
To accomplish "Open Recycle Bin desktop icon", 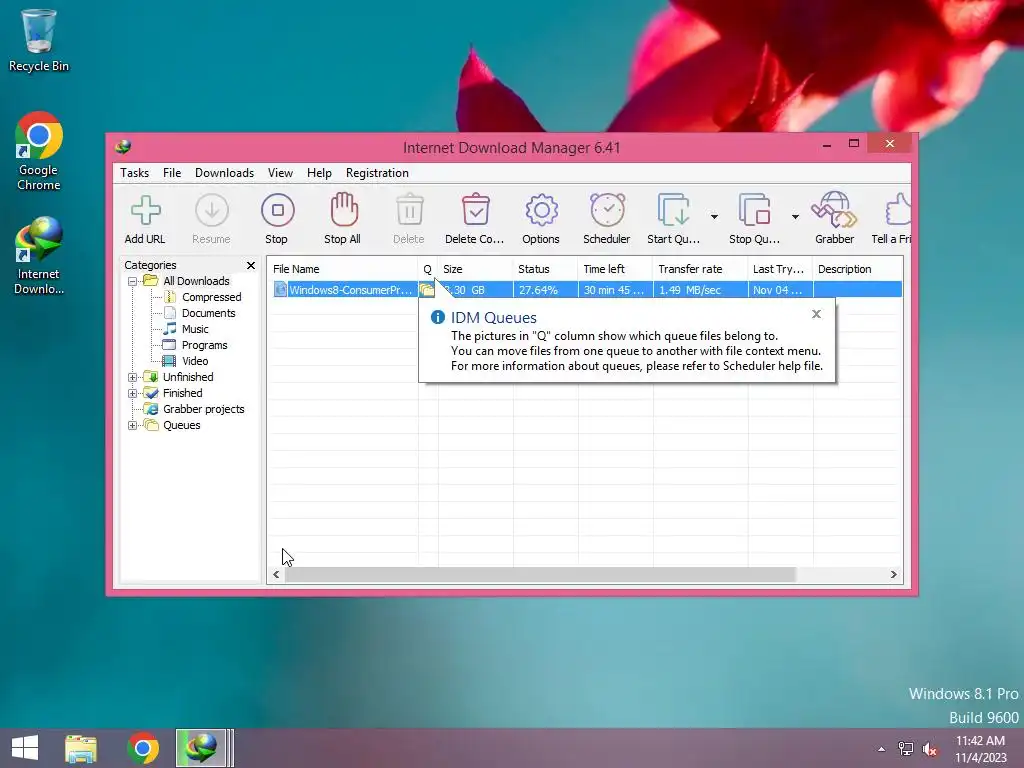I will click(x=39, y=40).
